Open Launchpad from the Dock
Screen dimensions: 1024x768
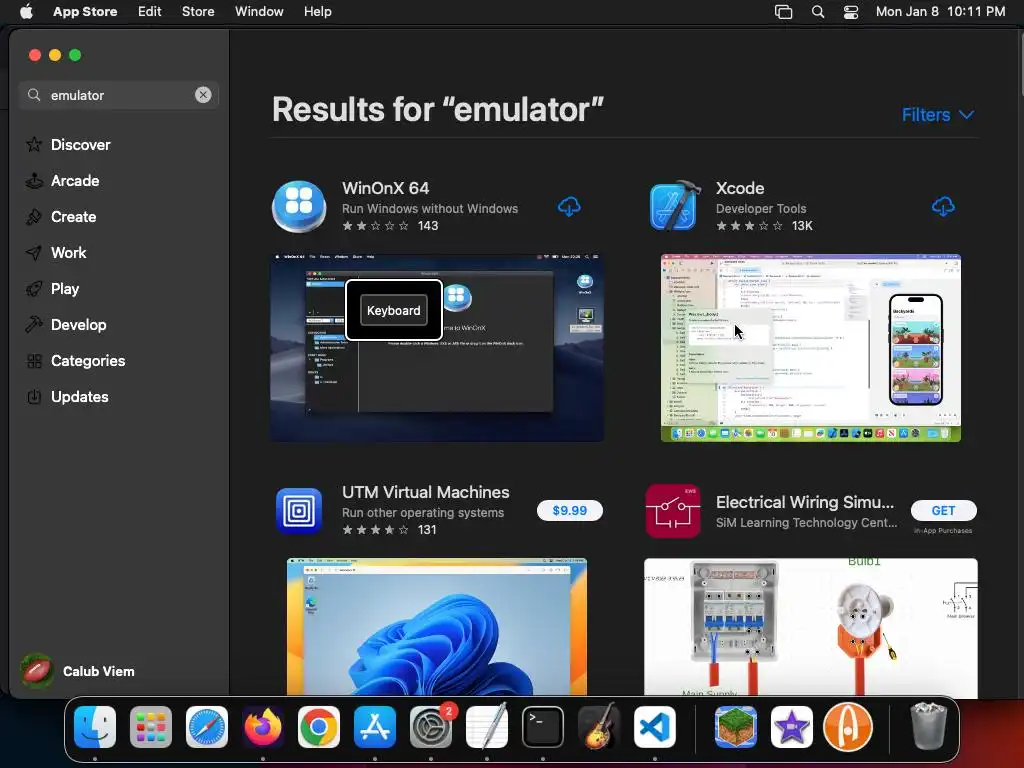(151, 727)
